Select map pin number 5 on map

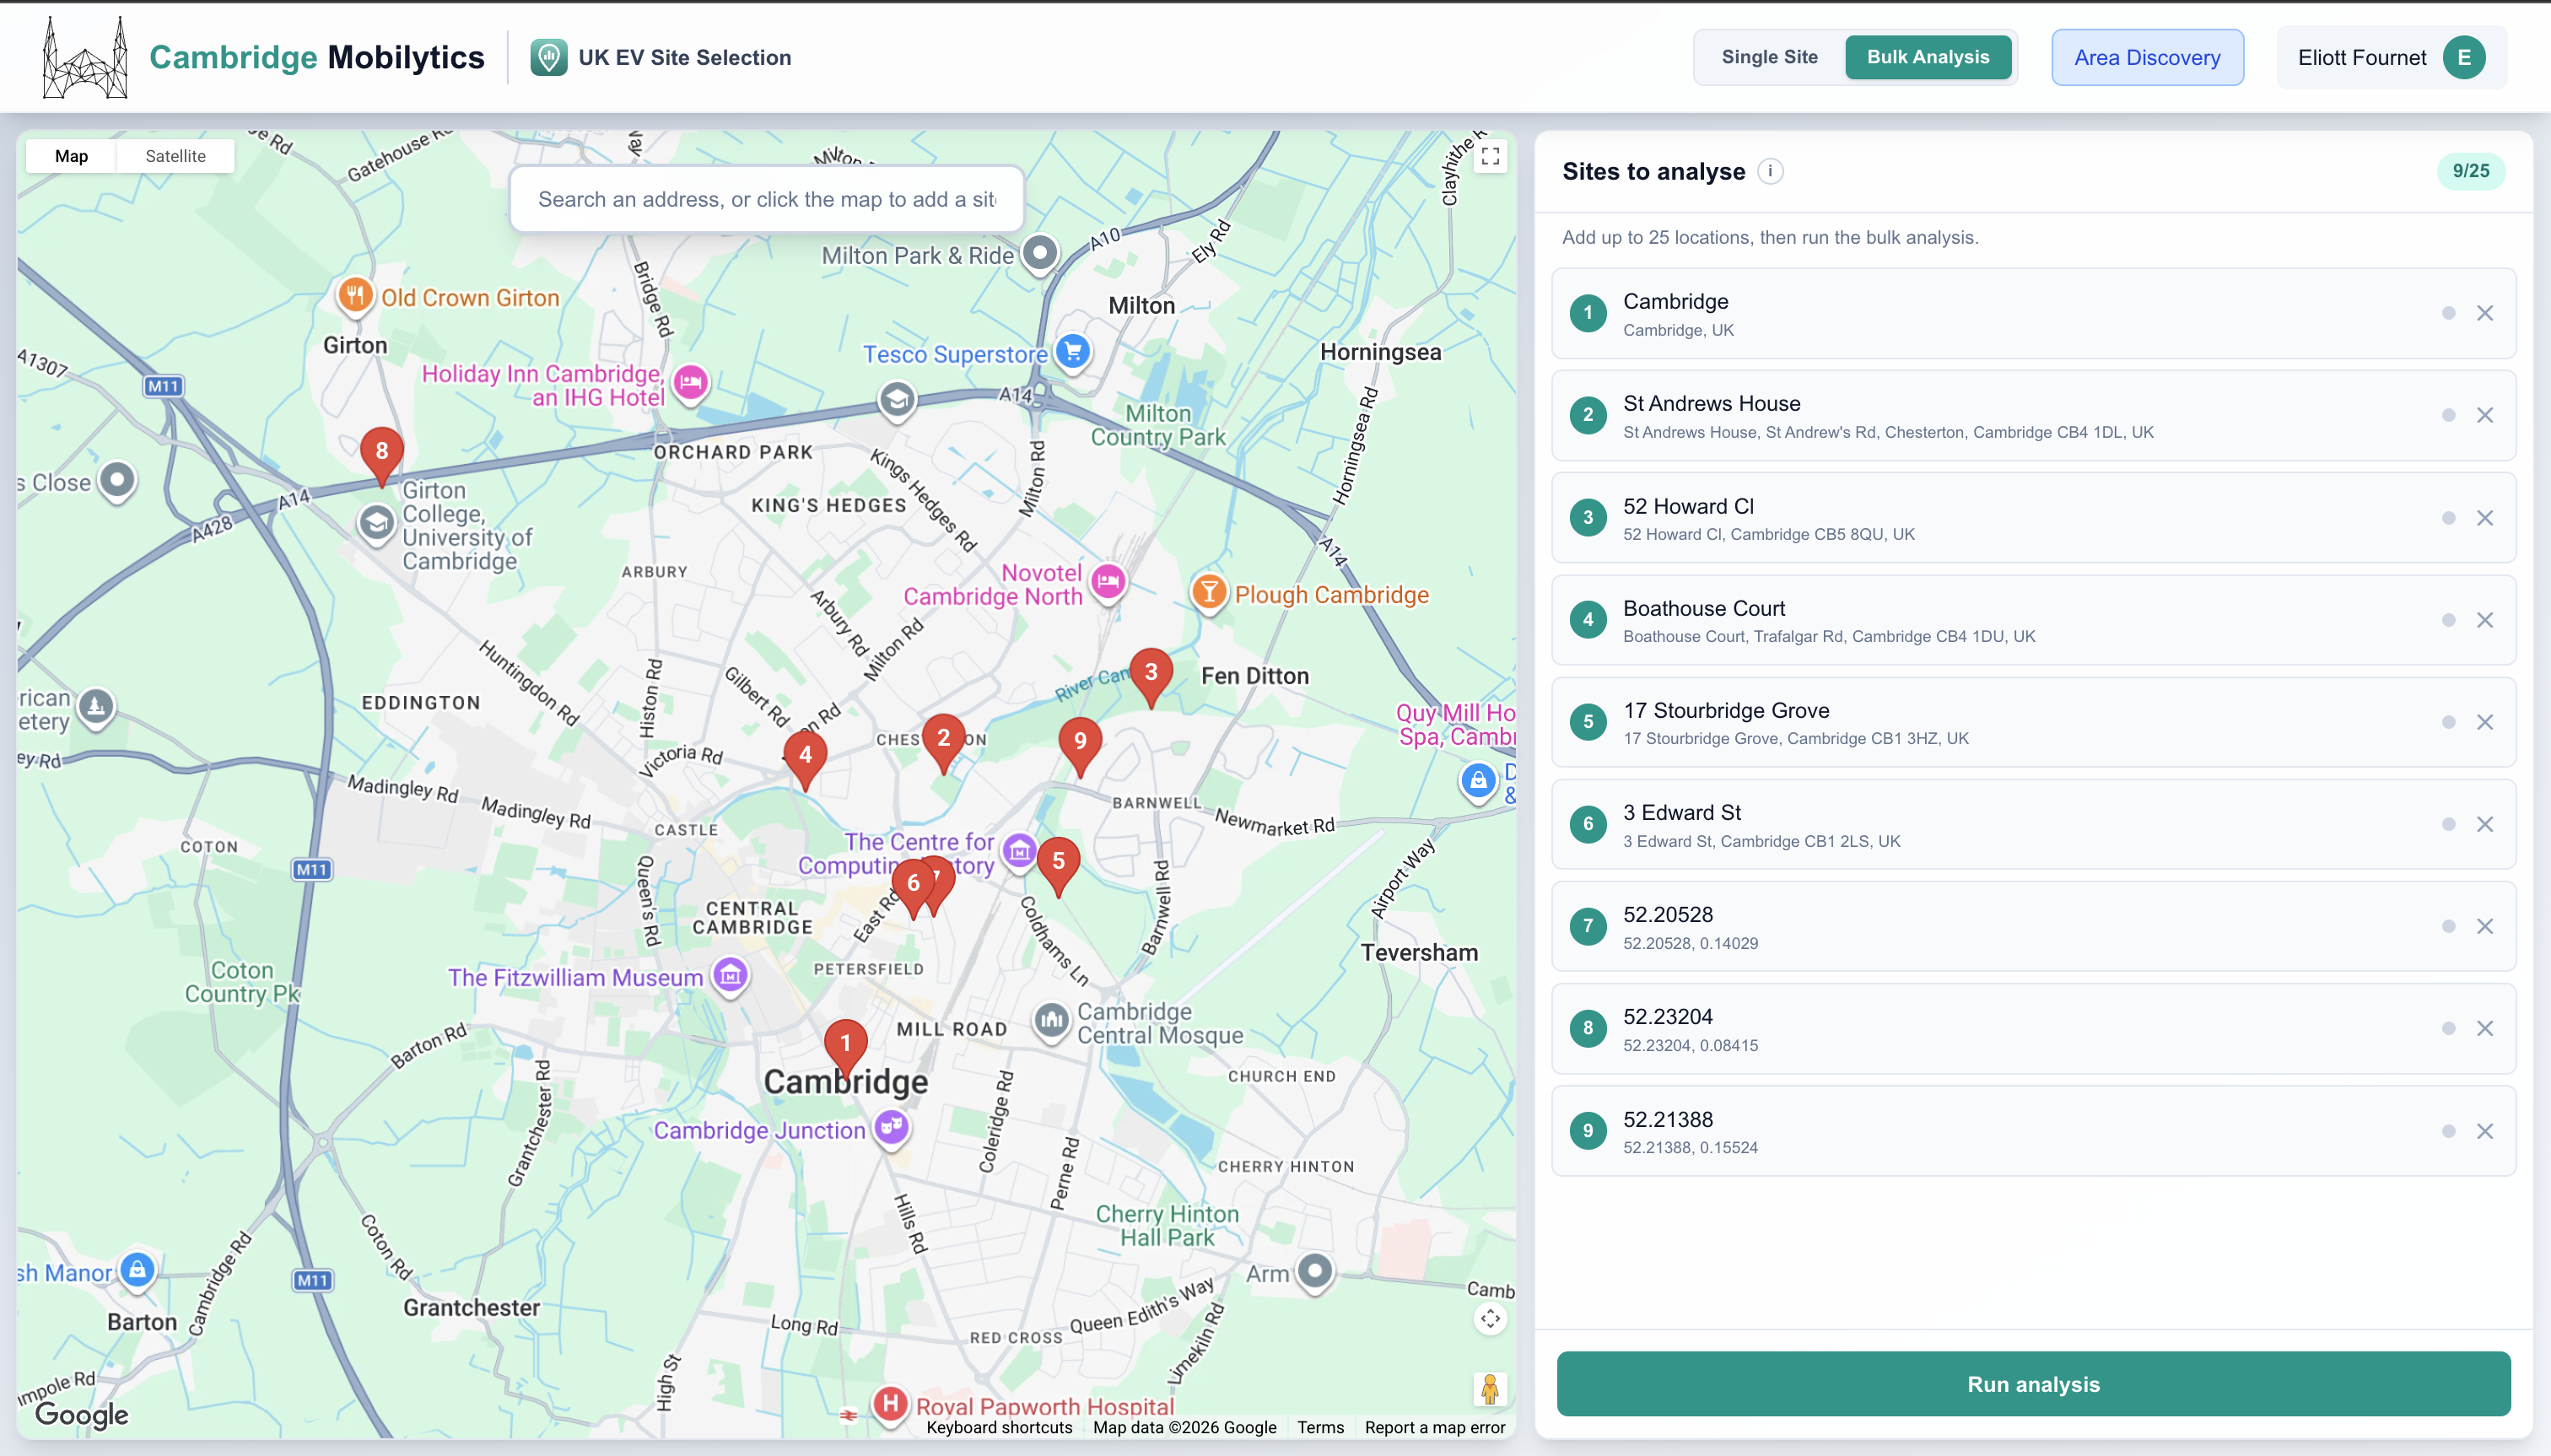[1058, 866]
